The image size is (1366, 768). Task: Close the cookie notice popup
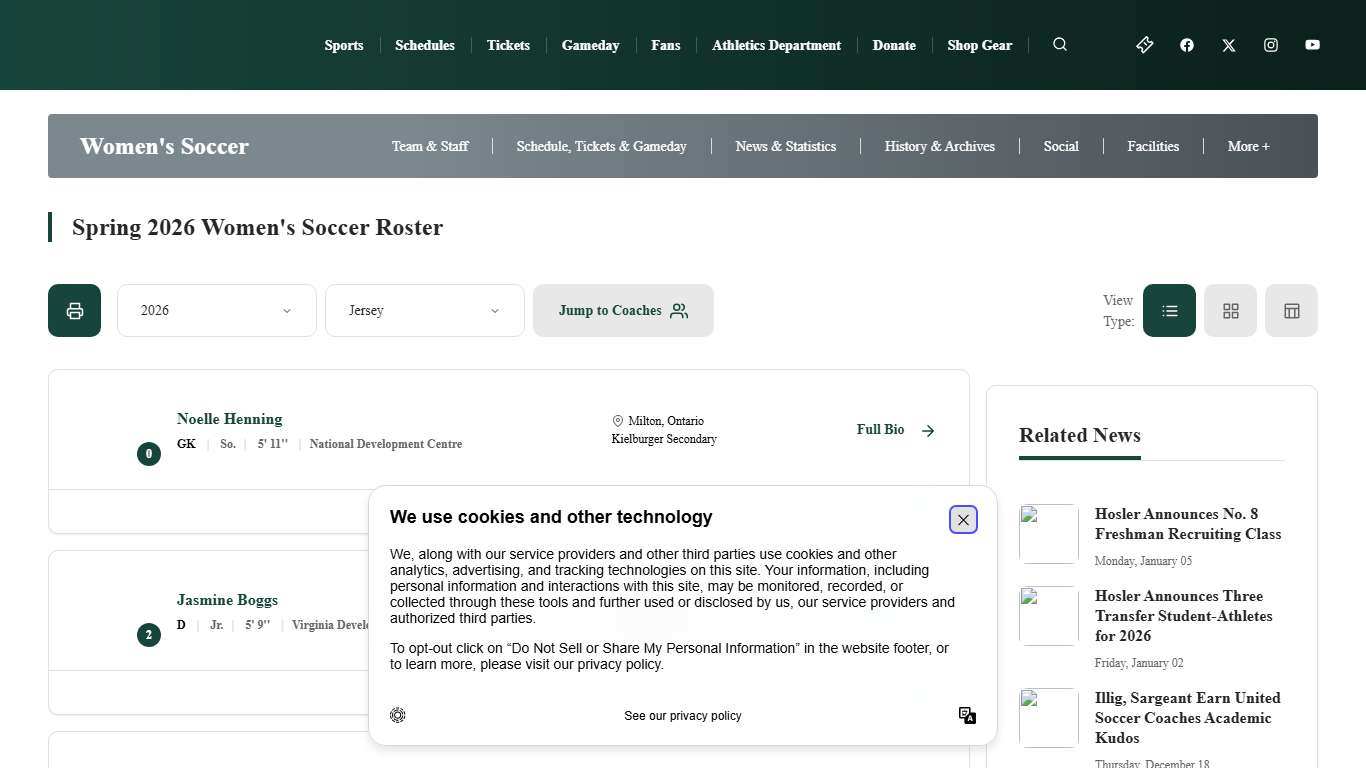pos(963,520)
